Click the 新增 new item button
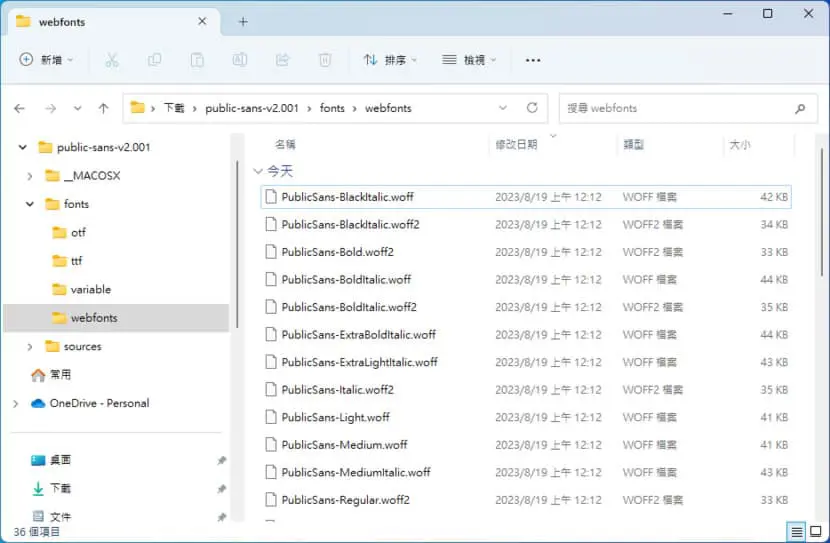The image size is (830, 543). pyautogui.click(x=46, y=60)
